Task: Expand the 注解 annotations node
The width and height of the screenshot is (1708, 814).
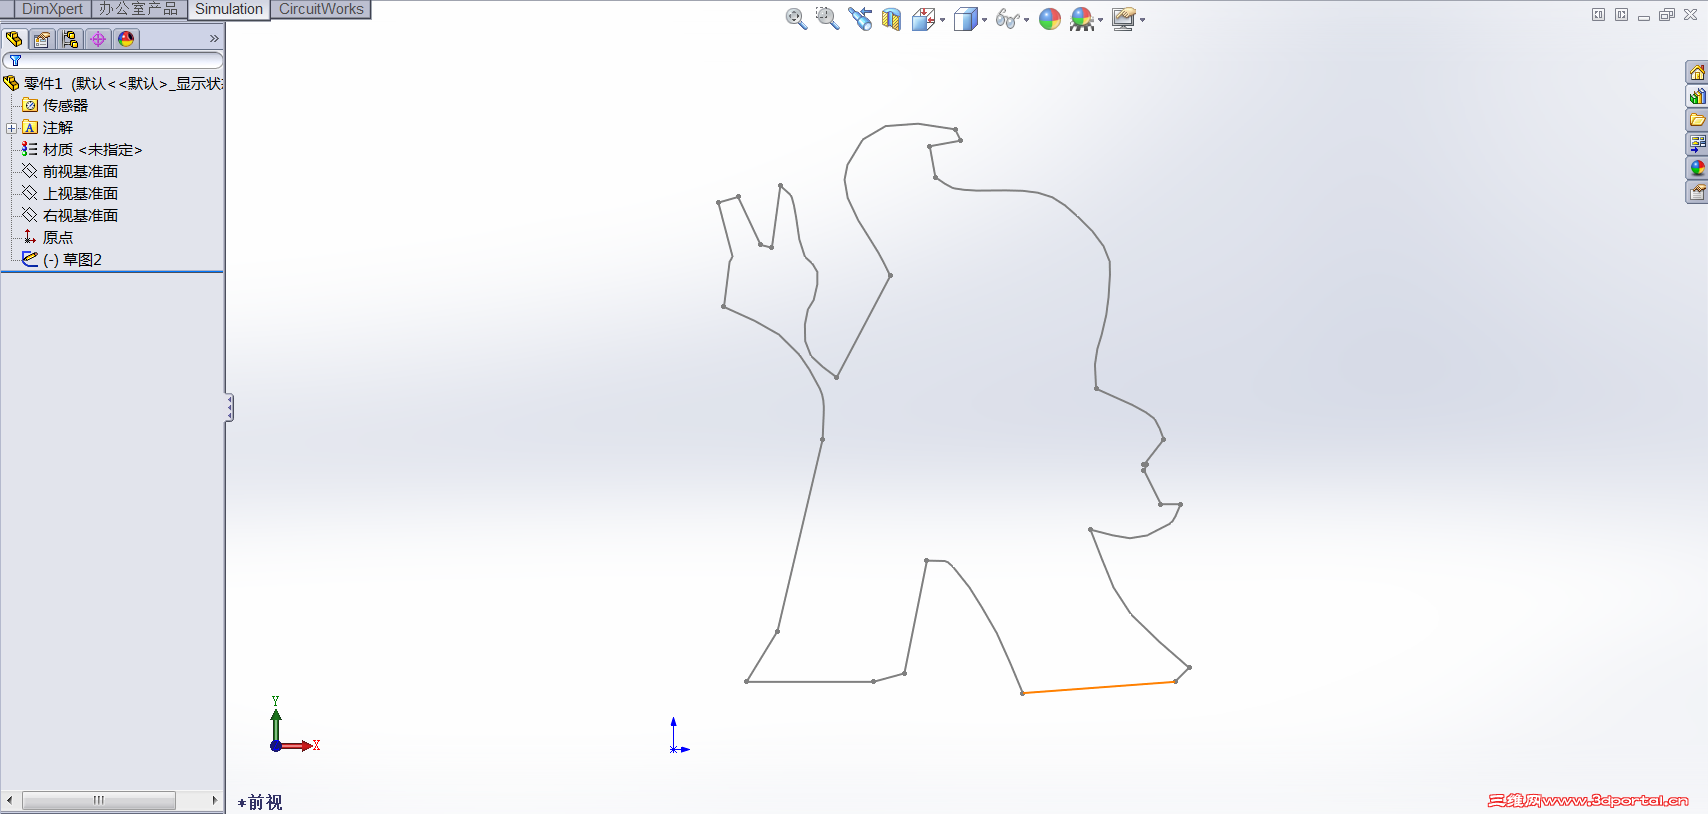Action: tap(11, 128)
